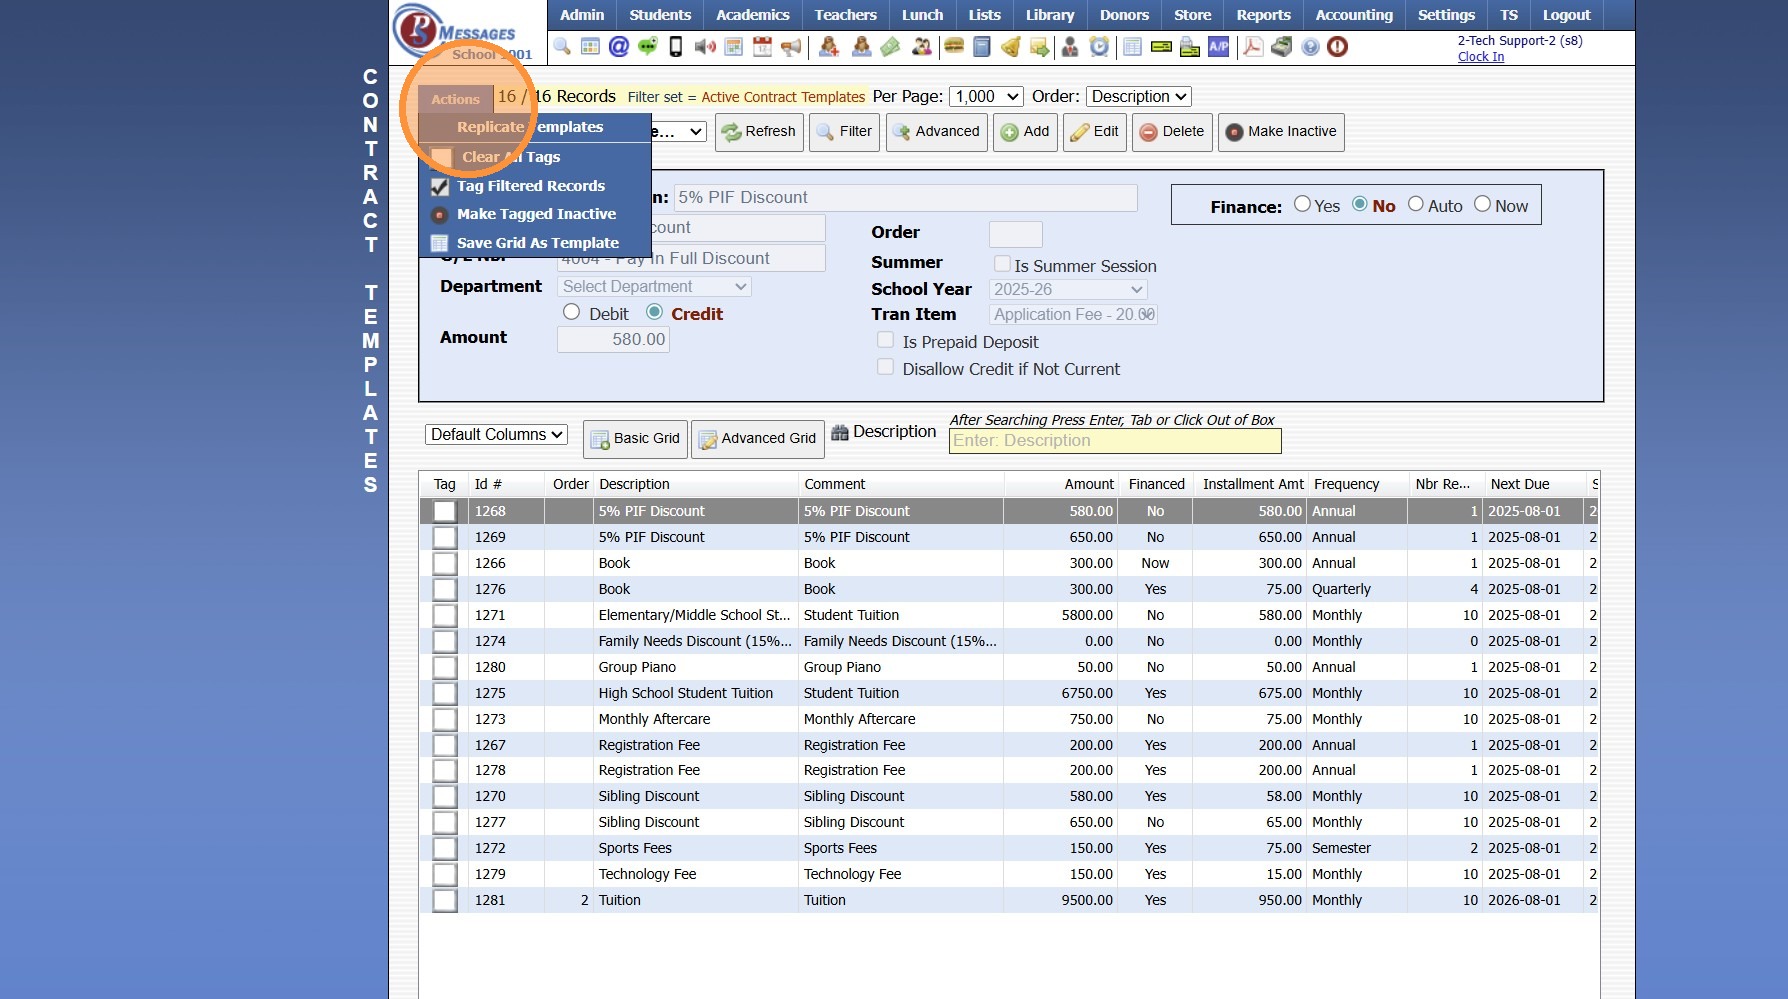Tag record 1266 Book checkbox

tap(444, 564)
